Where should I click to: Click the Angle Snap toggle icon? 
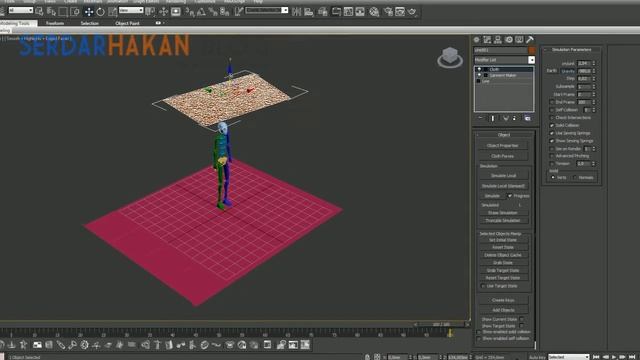(x=201, y=12)
